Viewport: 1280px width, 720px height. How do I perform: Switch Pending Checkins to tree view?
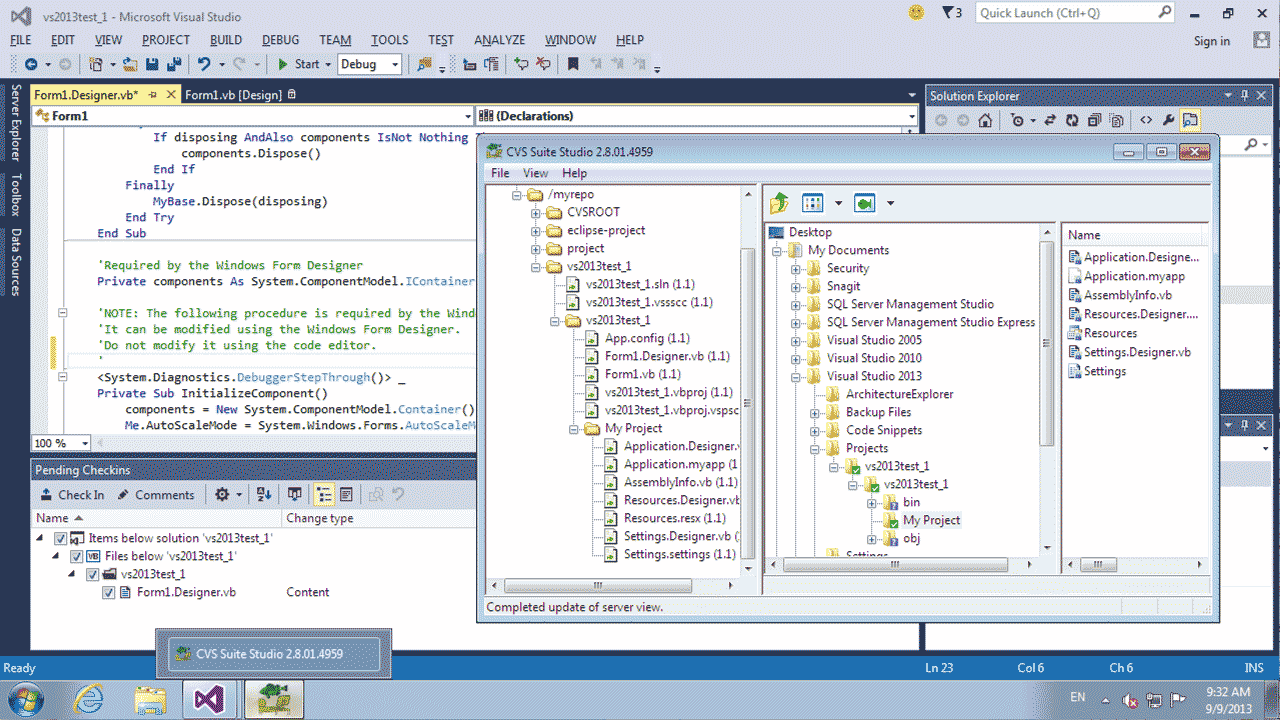pyautogui.click(x=324, y=494)
